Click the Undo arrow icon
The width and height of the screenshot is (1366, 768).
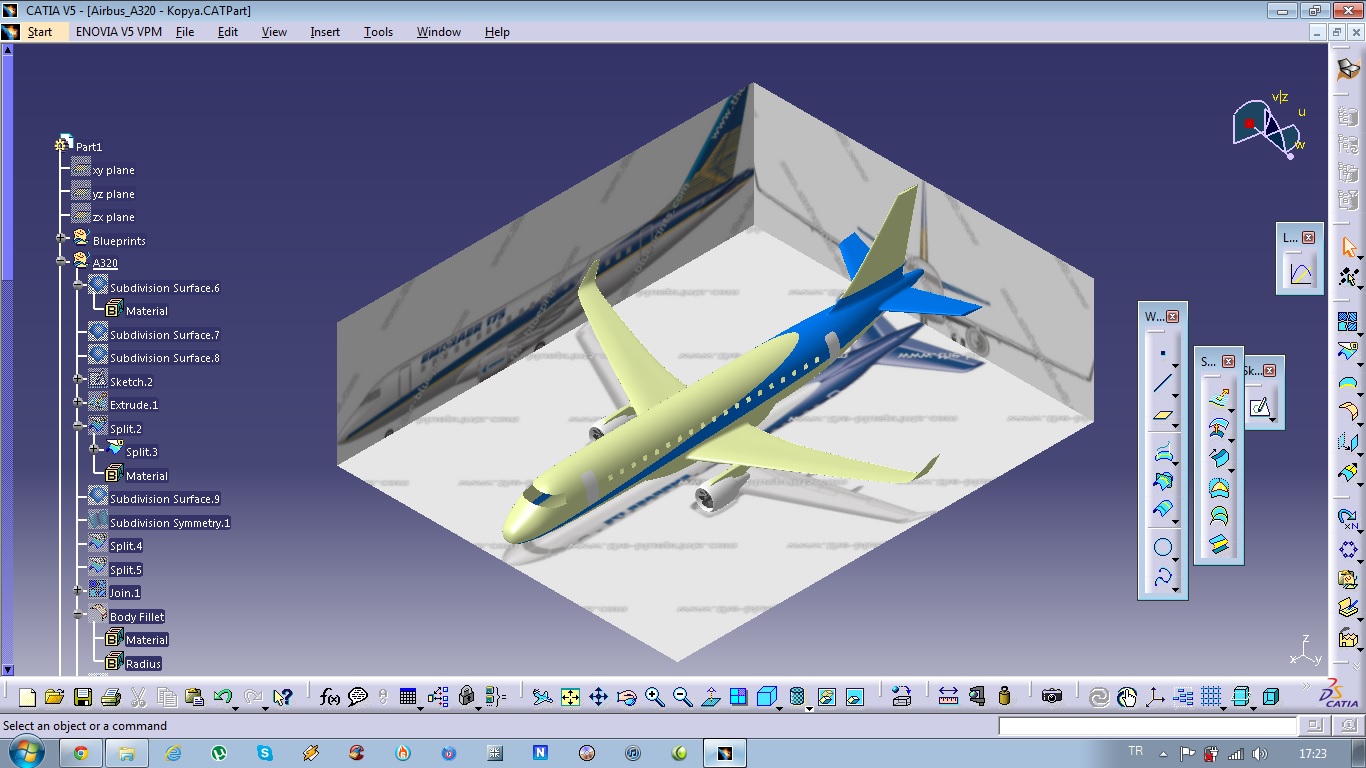tap(222, 697)
